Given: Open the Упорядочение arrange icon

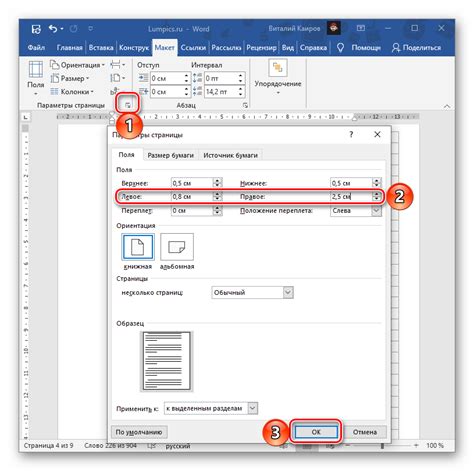Looking at the screenshot, I should (278, 68).
